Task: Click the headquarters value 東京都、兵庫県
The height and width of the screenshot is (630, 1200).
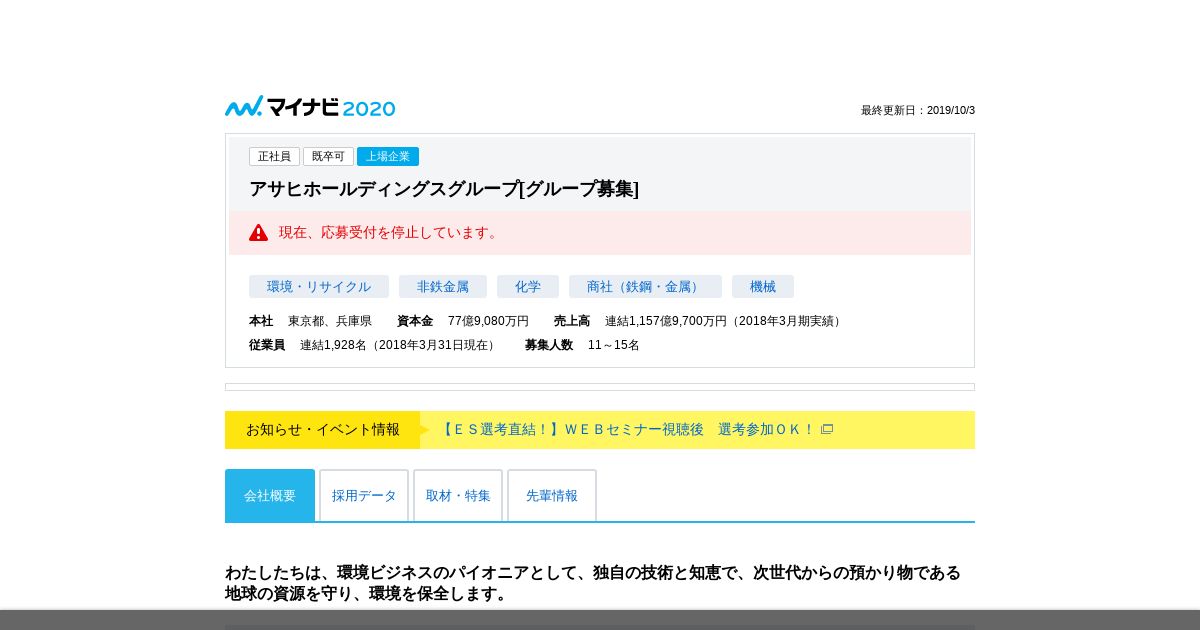Action: tap(330, 321)
